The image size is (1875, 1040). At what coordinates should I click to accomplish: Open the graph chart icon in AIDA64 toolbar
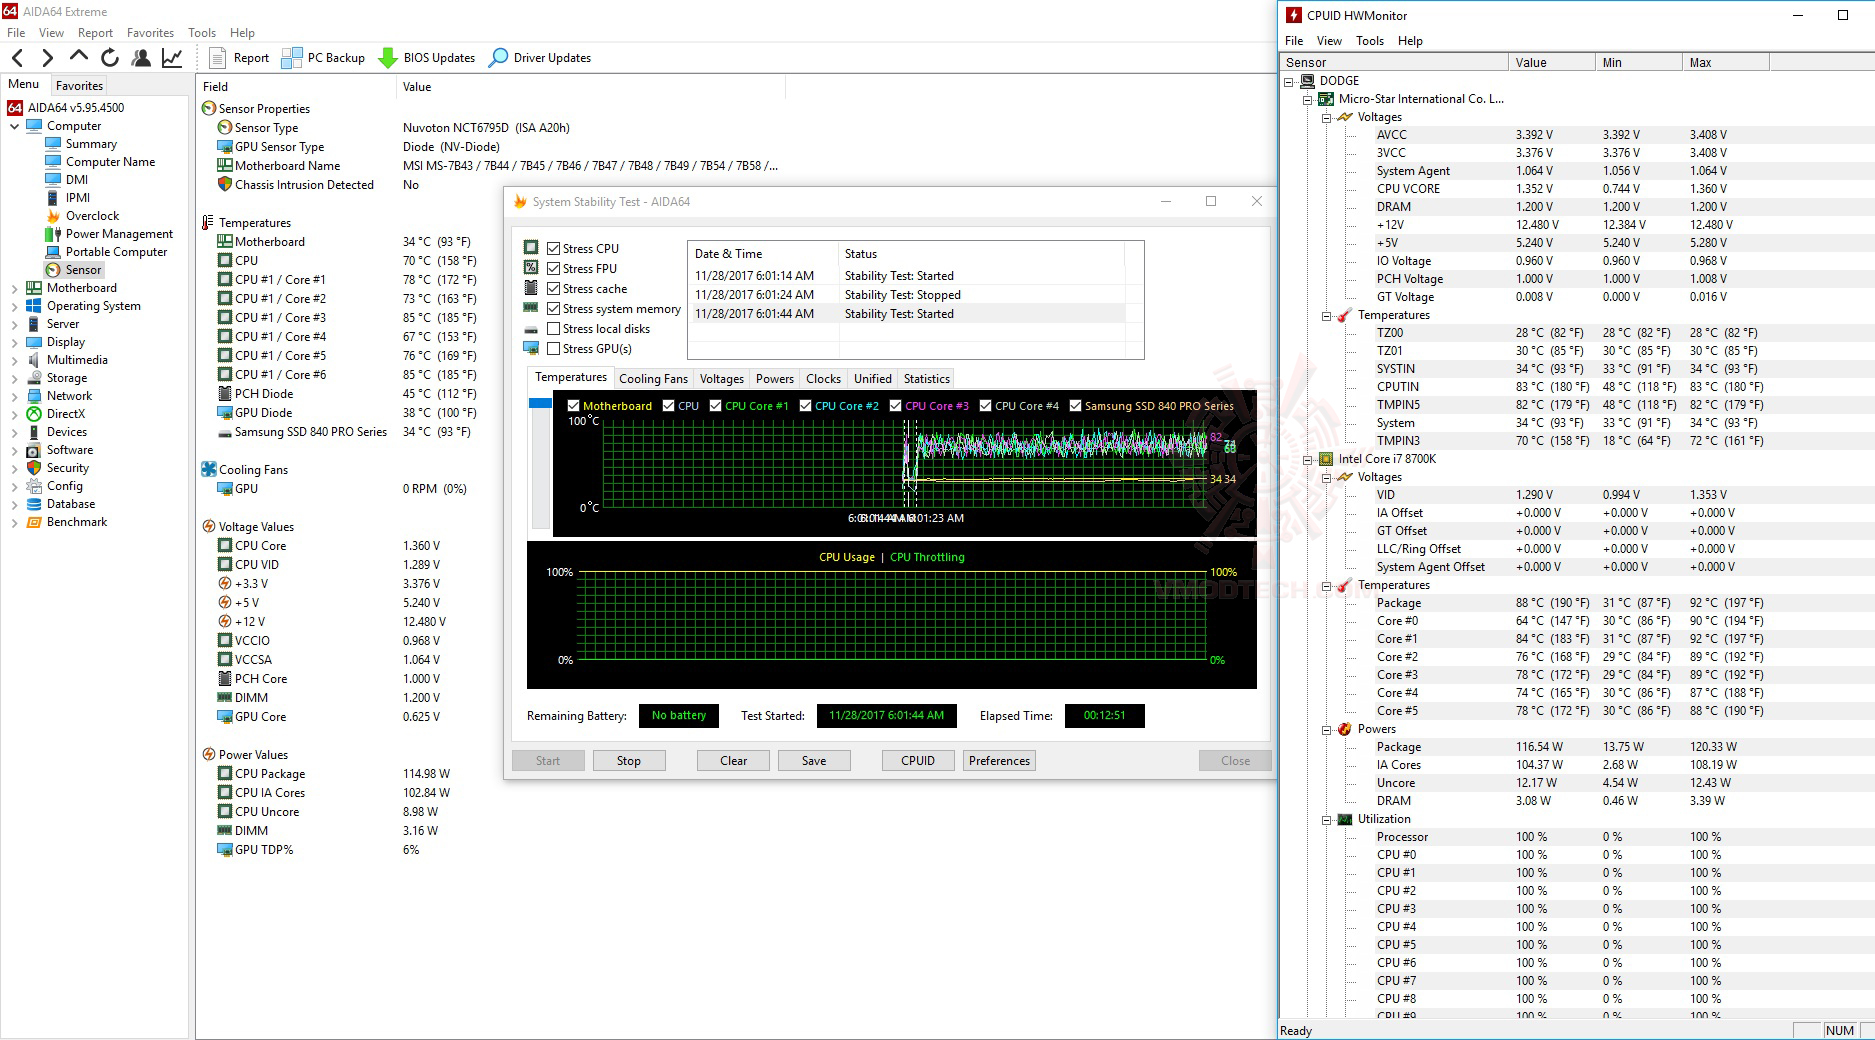(x=172, y=58)
